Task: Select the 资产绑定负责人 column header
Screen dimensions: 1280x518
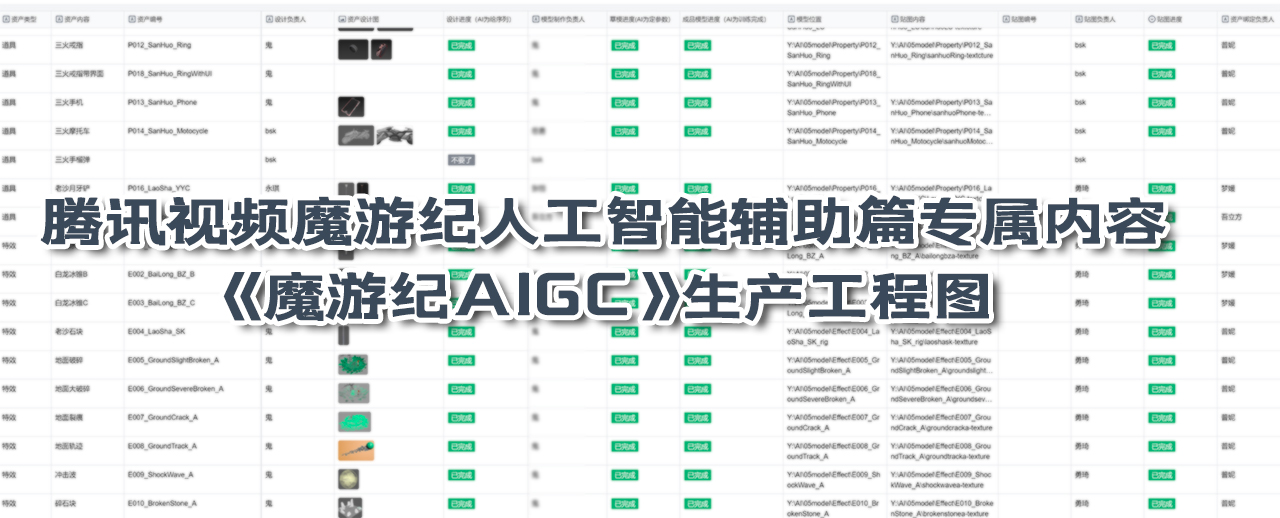Action: tap(1248, 19)
